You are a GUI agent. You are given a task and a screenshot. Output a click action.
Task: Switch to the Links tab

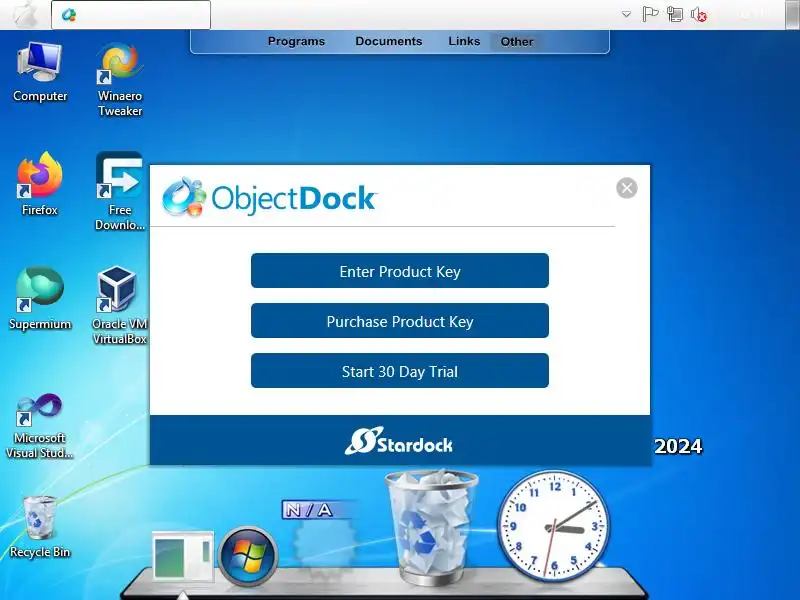point(464,41)
